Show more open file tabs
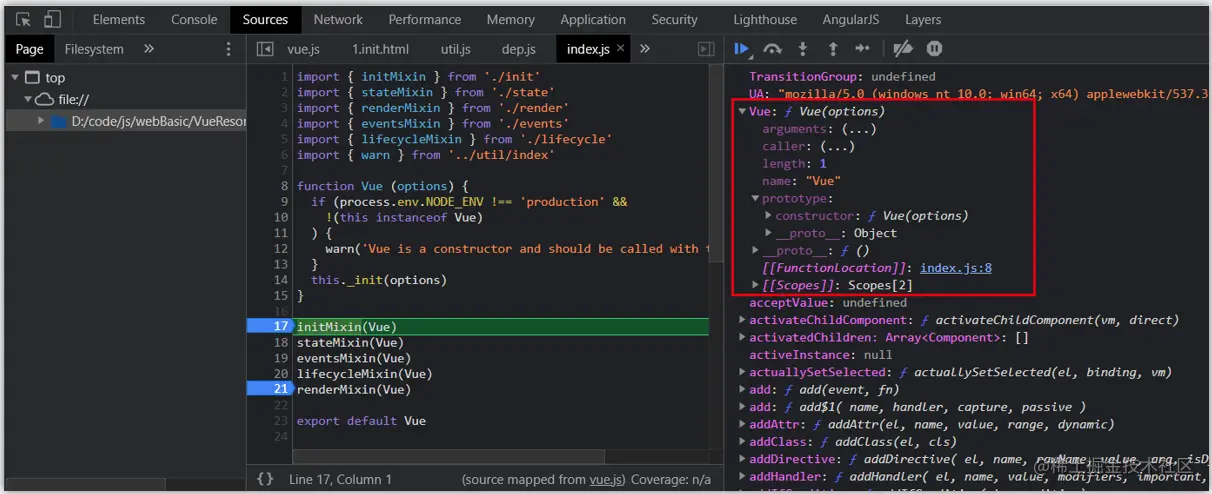 pos(645,49)
